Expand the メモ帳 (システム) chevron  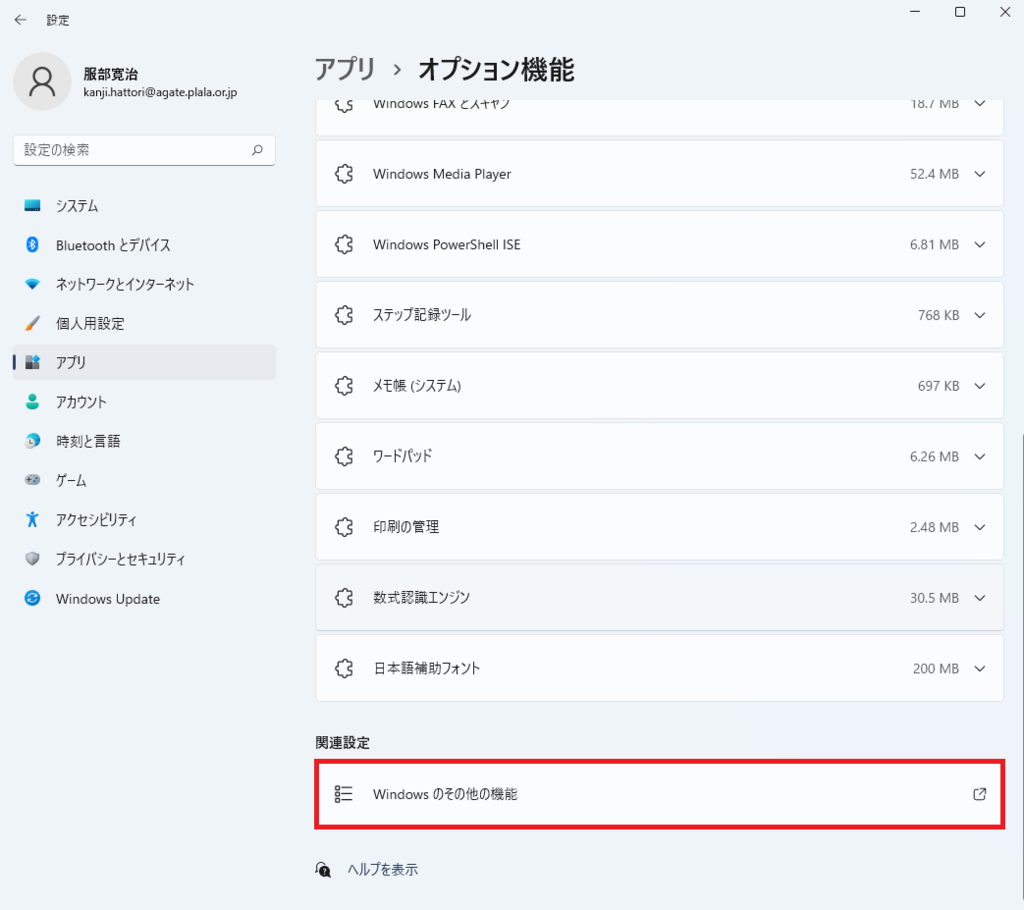tap(980, 385)
